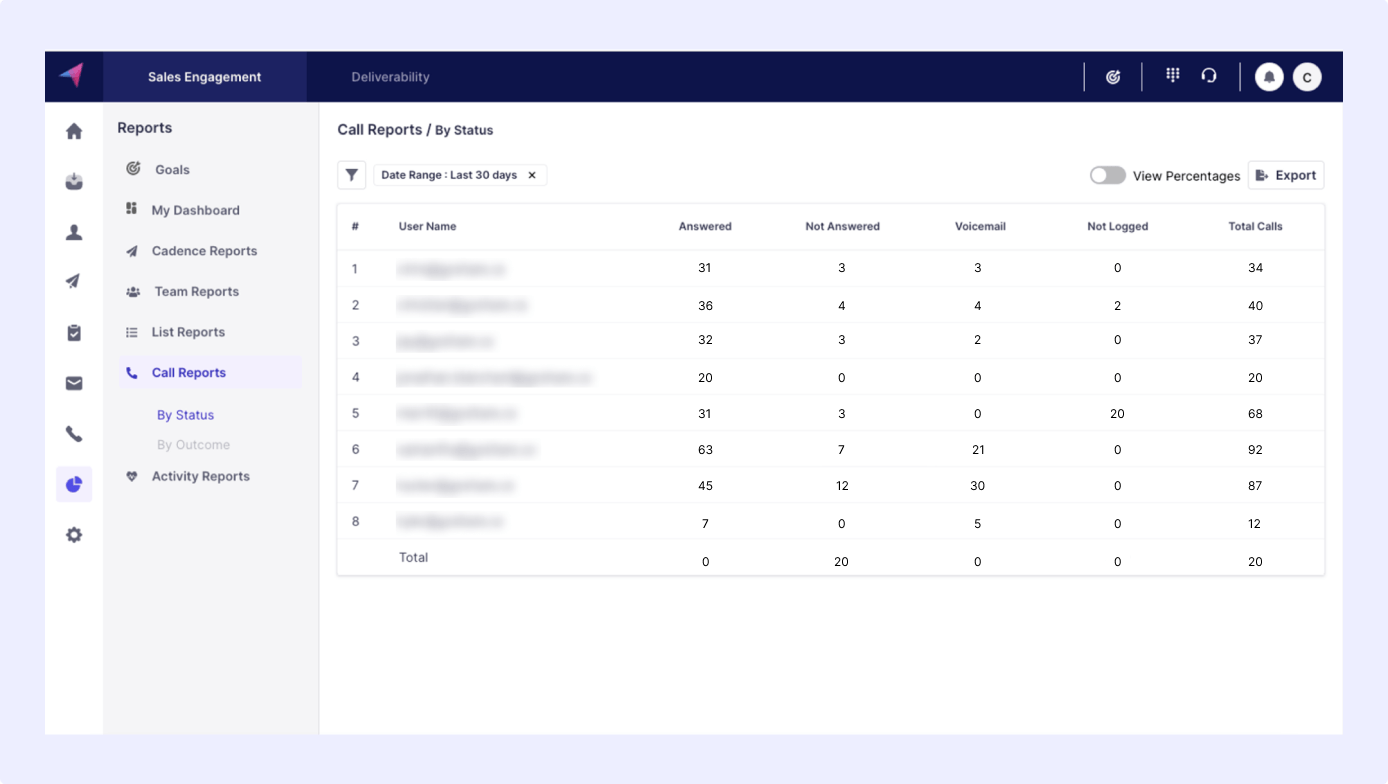Click the home icon in left sidebar

(x=74, y=131)
